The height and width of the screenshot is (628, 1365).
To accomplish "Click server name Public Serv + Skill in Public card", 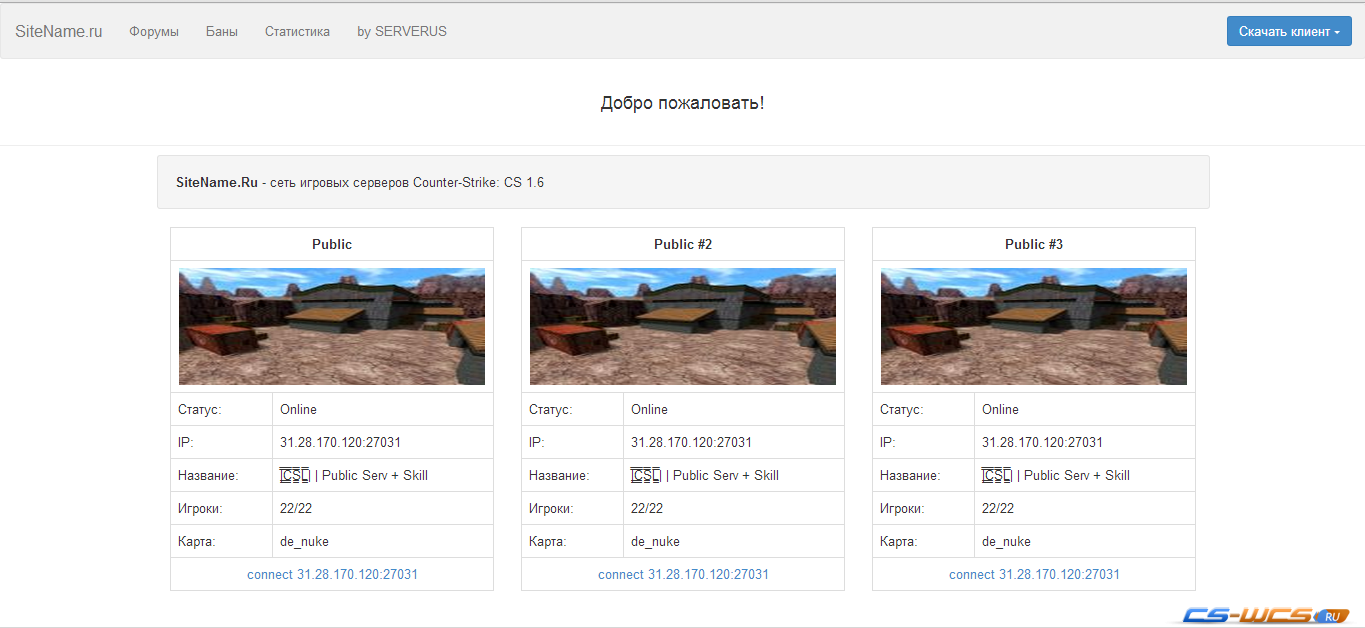I will (354, 475).
